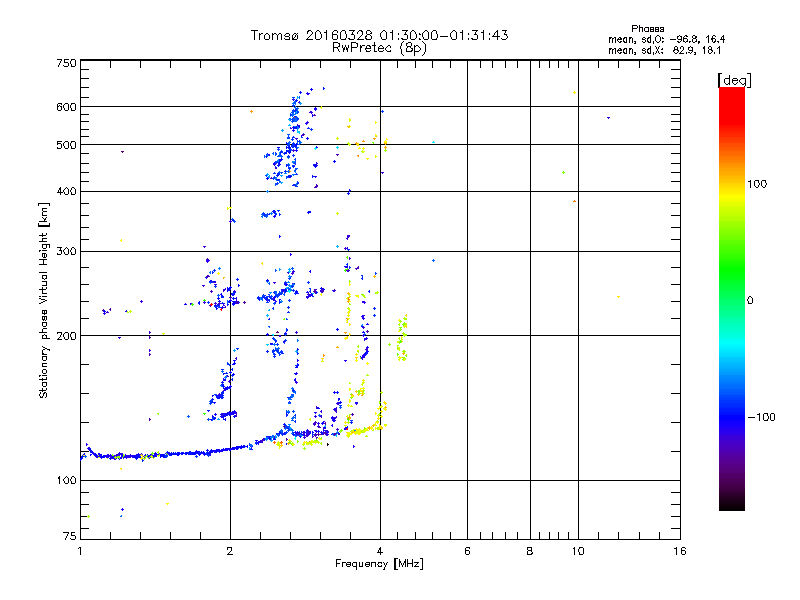Click the x-axis tick label "2"
The width and height of the screenshot is (800, 600).
[x=230, y=551]
